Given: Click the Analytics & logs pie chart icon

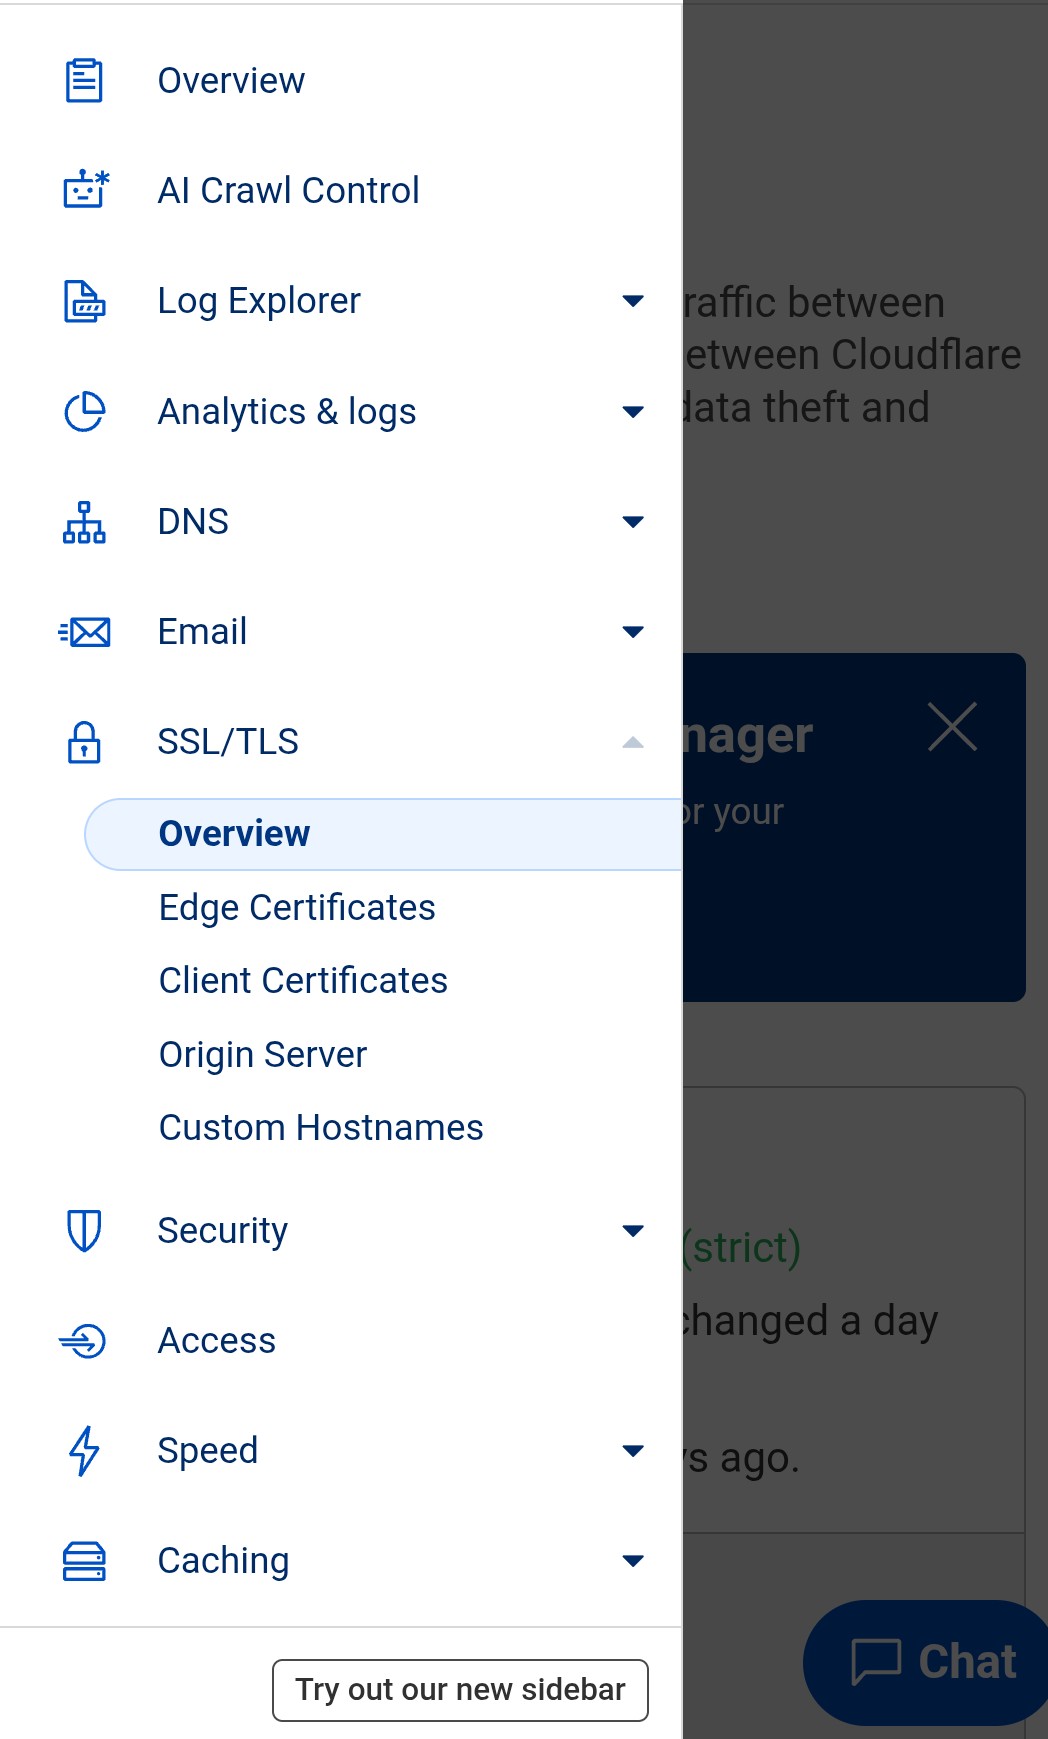Looking at the screenshot, I should pos(84,412).
